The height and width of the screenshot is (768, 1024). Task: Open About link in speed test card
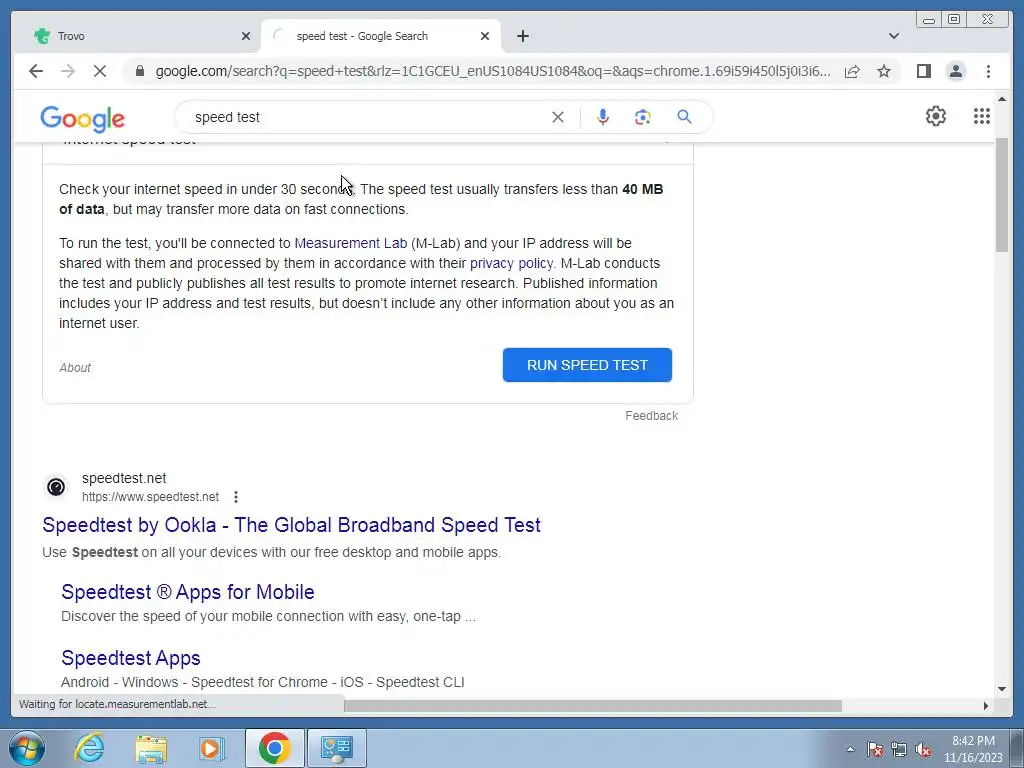tap(75, 368)
